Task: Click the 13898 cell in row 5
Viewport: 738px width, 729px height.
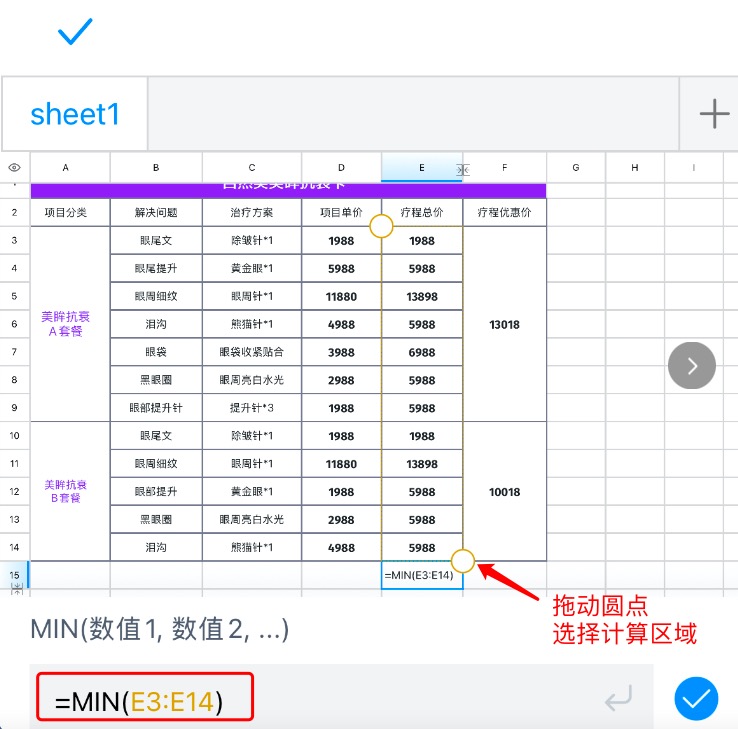Action: 422,296
